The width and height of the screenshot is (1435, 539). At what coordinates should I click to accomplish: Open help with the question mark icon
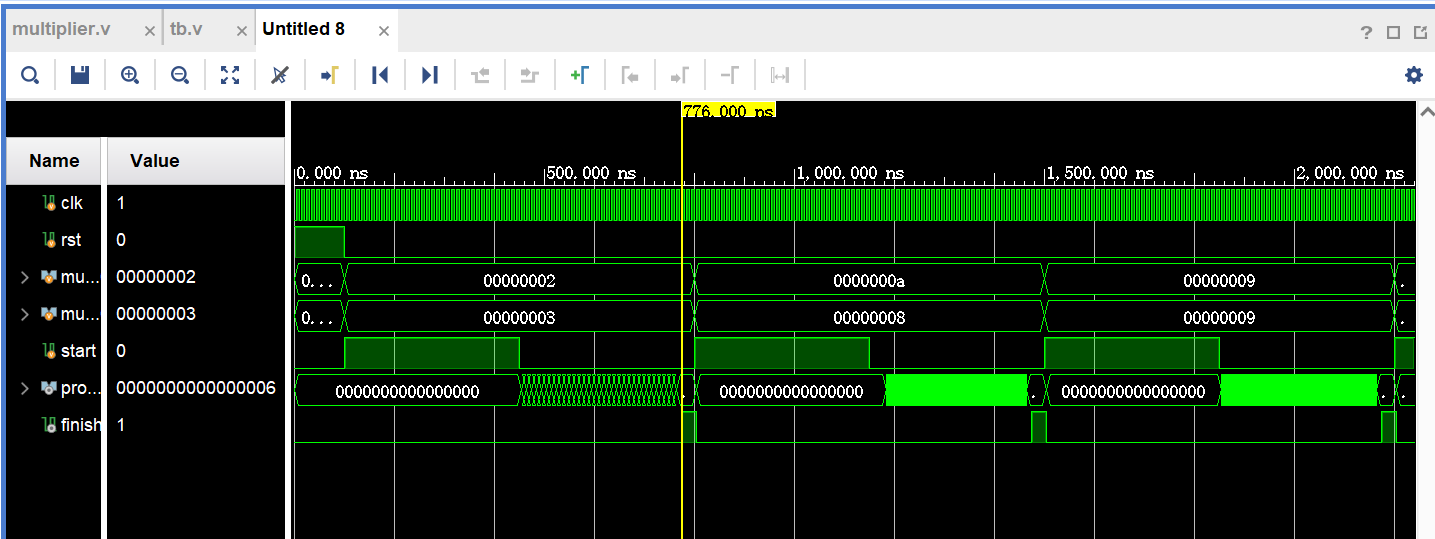click(1367, 32)
